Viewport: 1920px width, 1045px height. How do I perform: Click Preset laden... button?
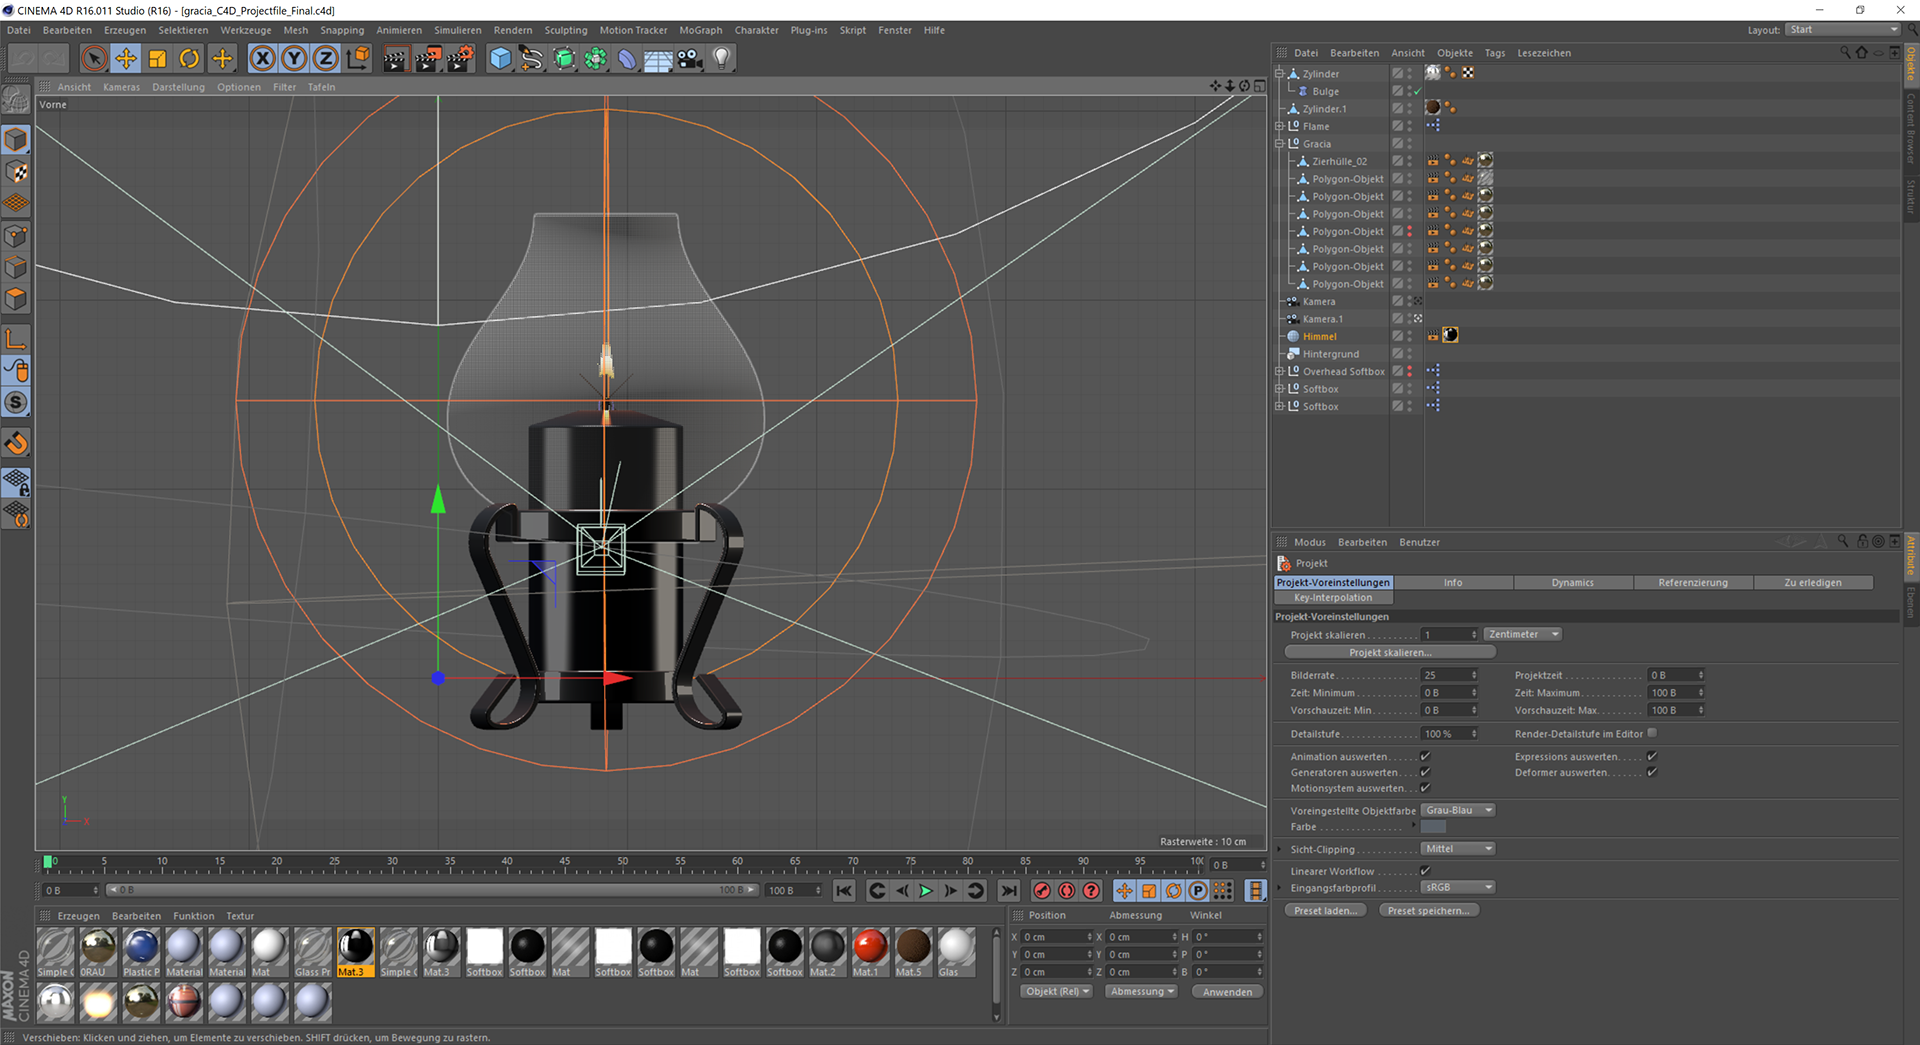click(1325, 910)
